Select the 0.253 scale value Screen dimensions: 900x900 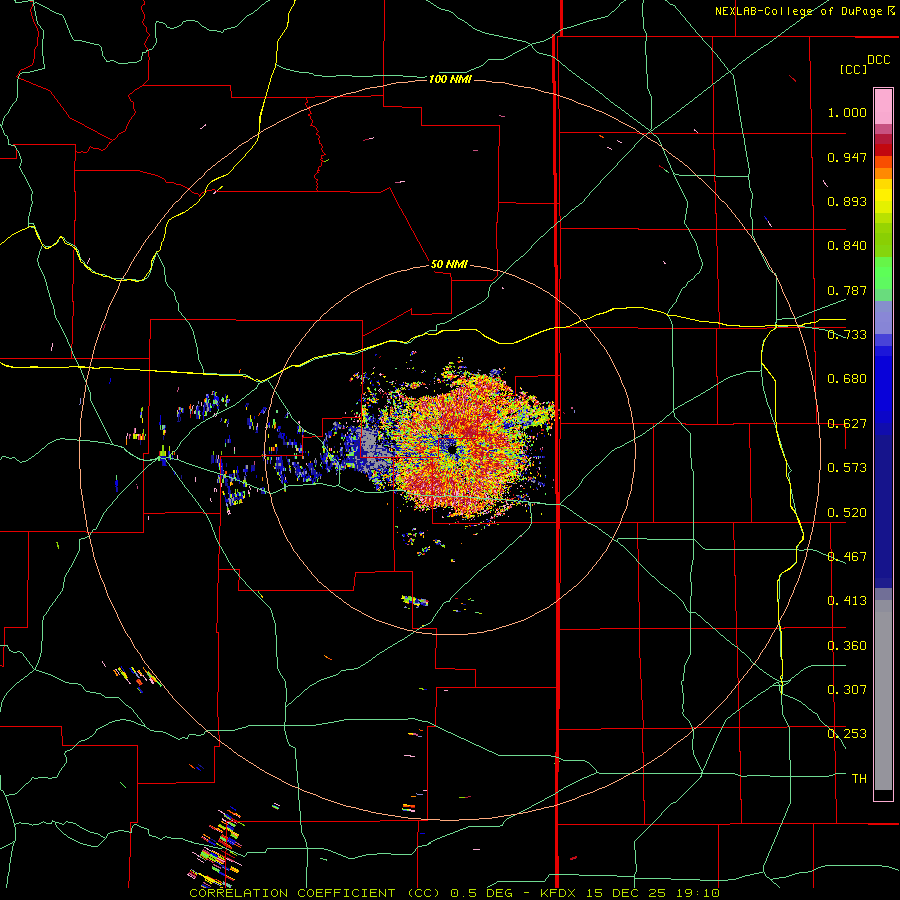click(847, 734)
